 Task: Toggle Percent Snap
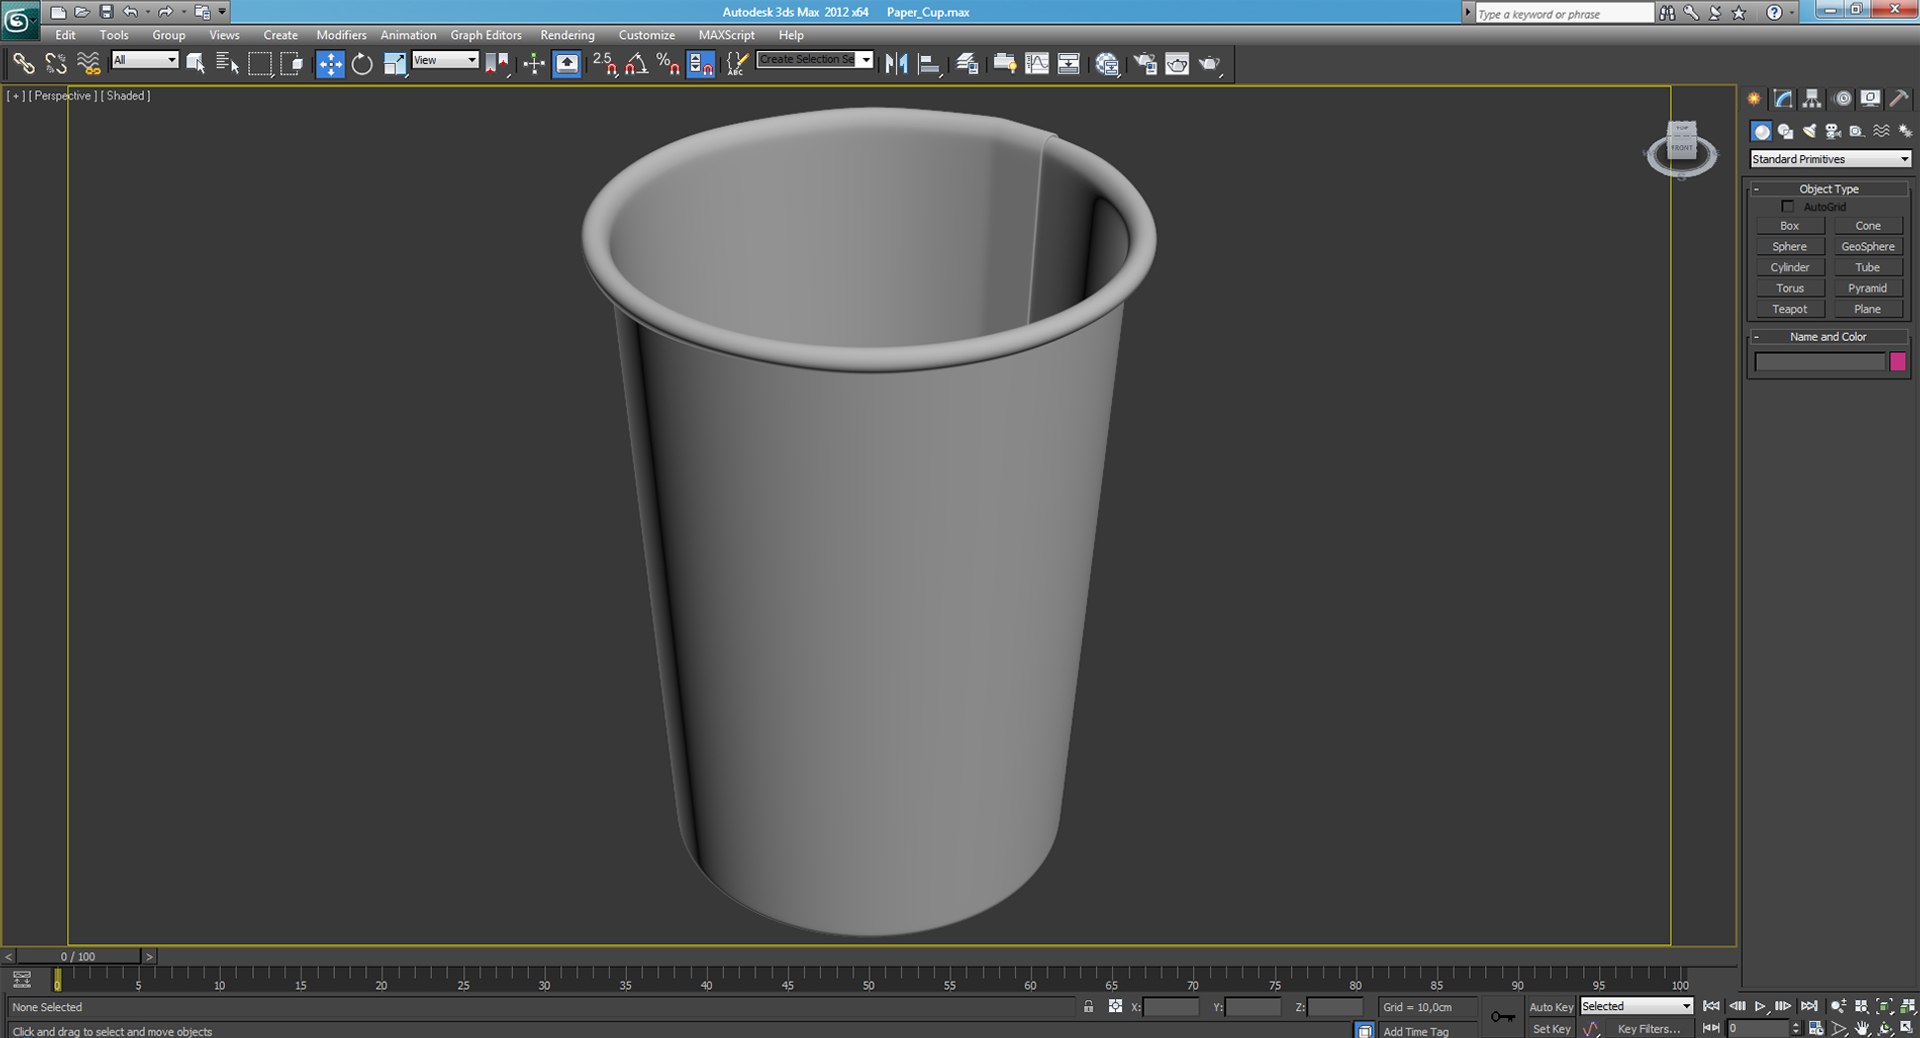coord(668,64)
